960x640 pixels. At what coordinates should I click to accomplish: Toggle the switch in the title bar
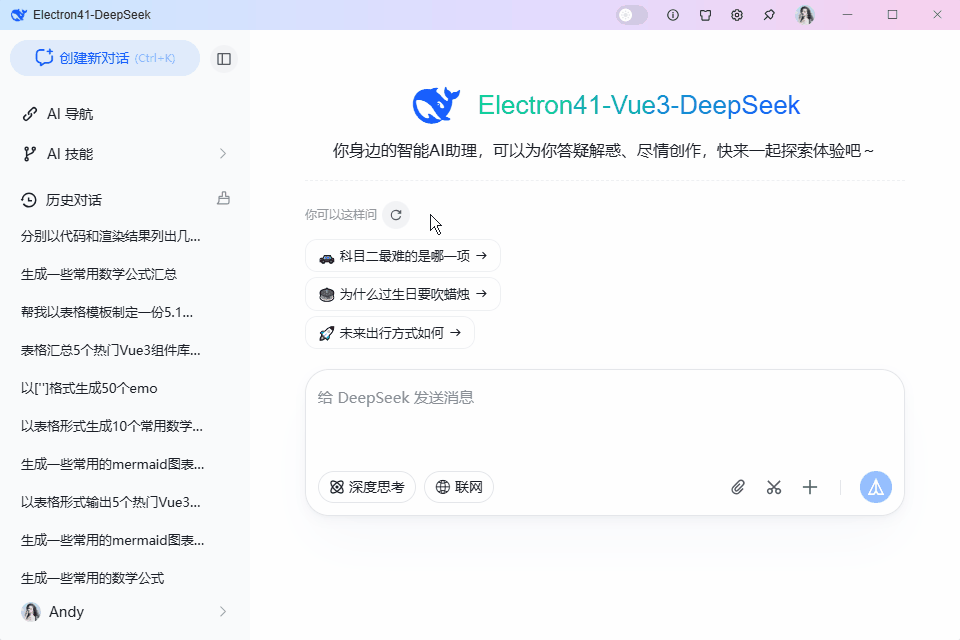pyautogui.click(x=631, y=15)
